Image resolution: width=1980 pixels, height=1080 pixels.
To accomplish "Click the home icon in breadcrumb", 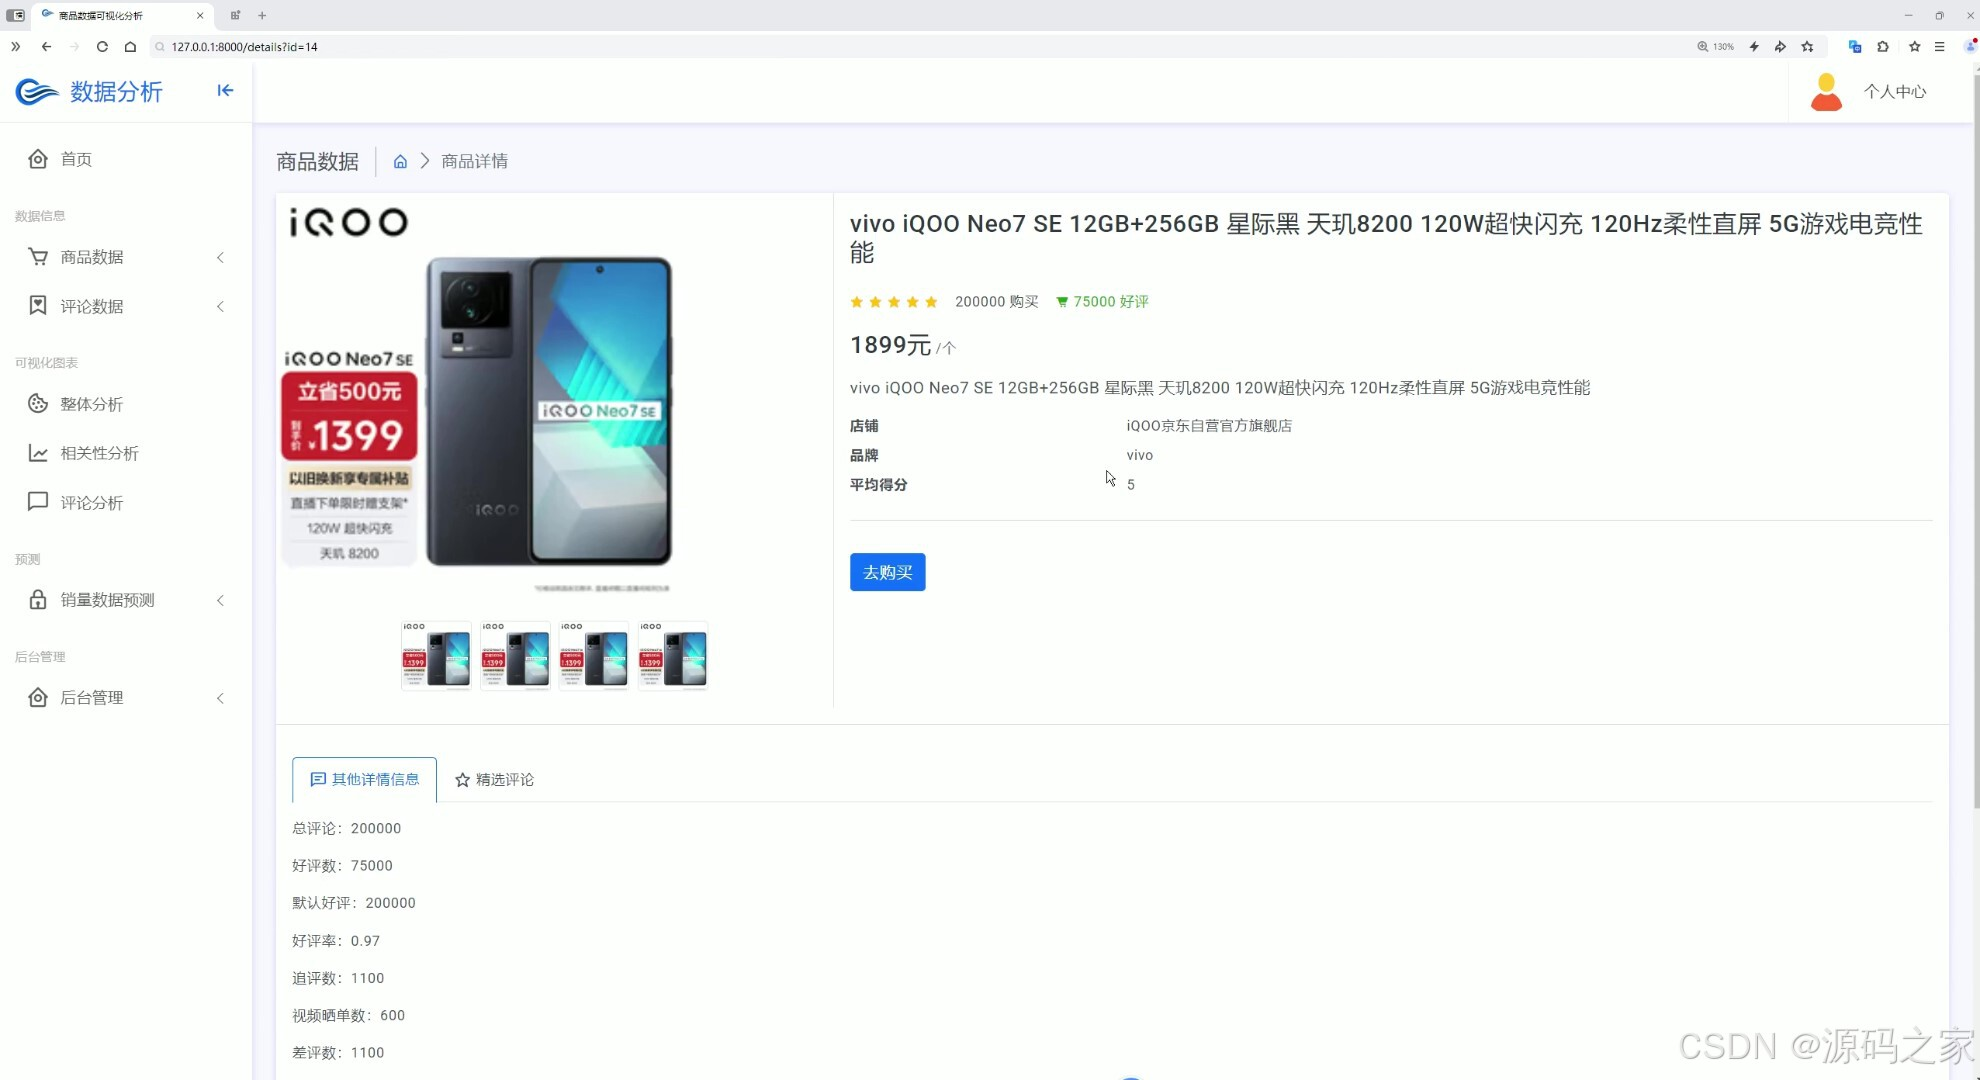I will click(x=400, y=162).
